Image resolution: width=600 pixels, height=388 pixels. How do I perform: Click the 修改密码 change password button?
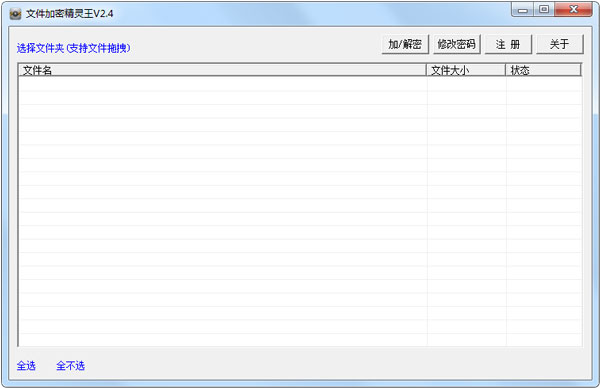[x=457, y=44]
